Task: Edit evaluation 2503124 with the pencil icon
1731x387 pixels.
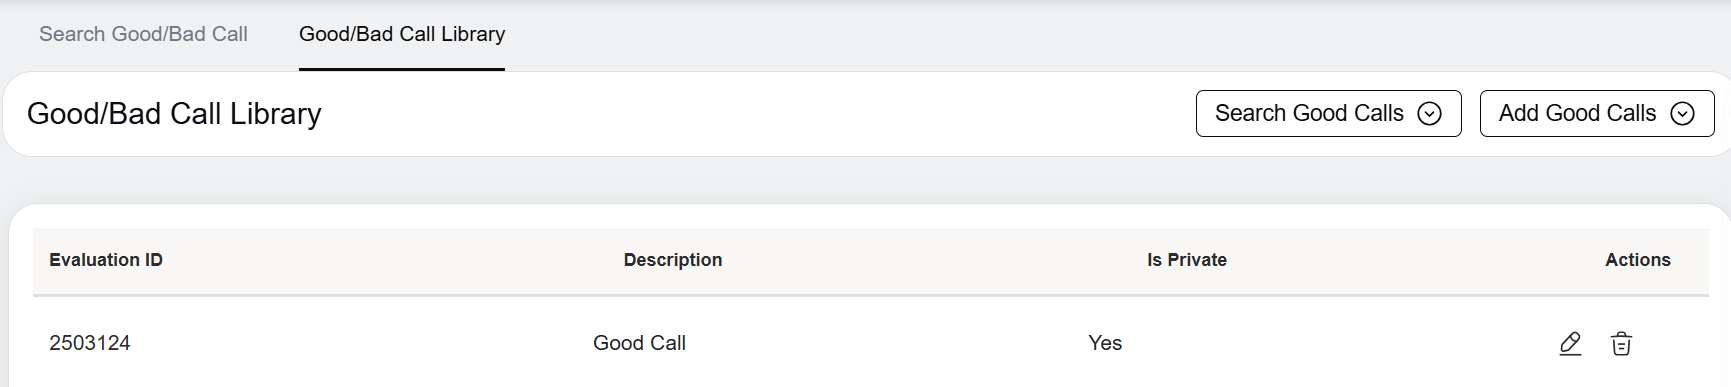Action: pyautogui.click(x=1570, y=344)
